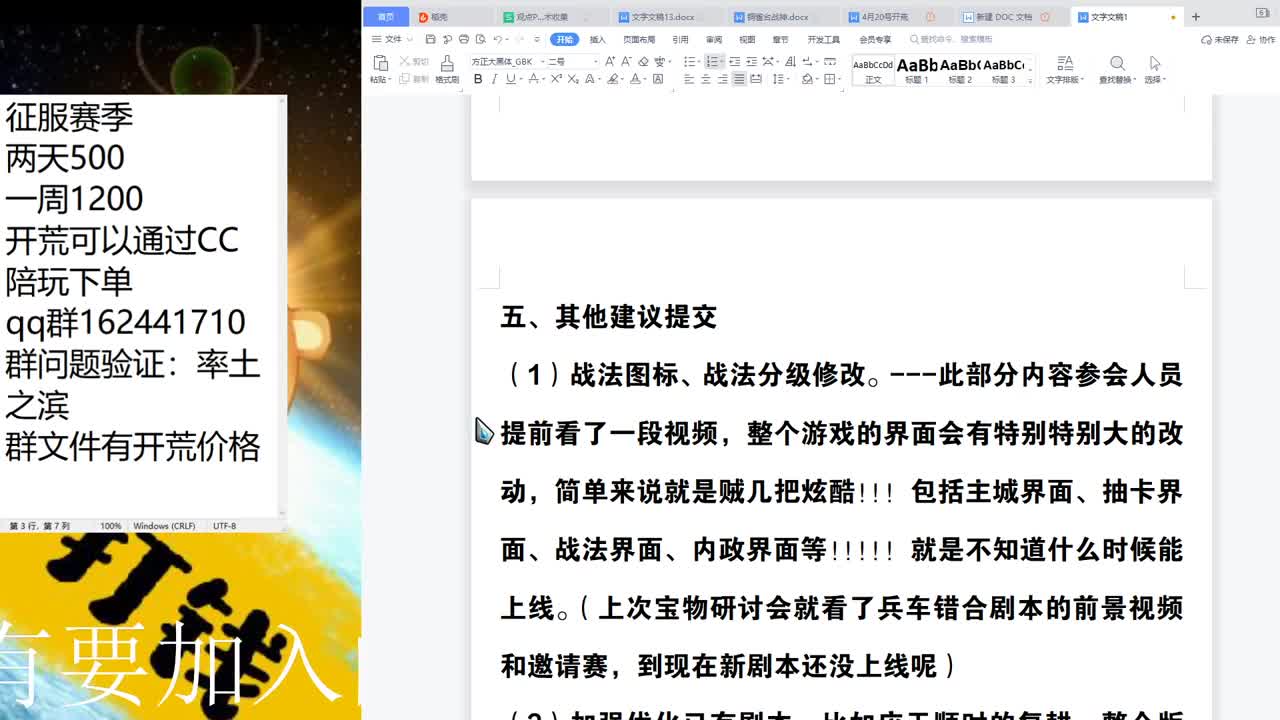
Task: Click the heading 五、其他建议提交
Action: pos(609,317)
